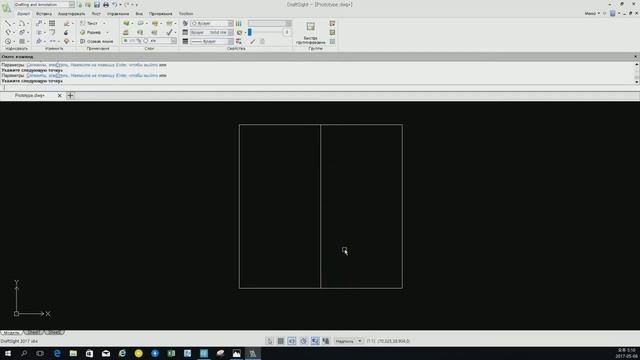Open Excel from the taskbar
Image resolution: width=640 pixels, height=360 pixels.
tap(171, 353)
